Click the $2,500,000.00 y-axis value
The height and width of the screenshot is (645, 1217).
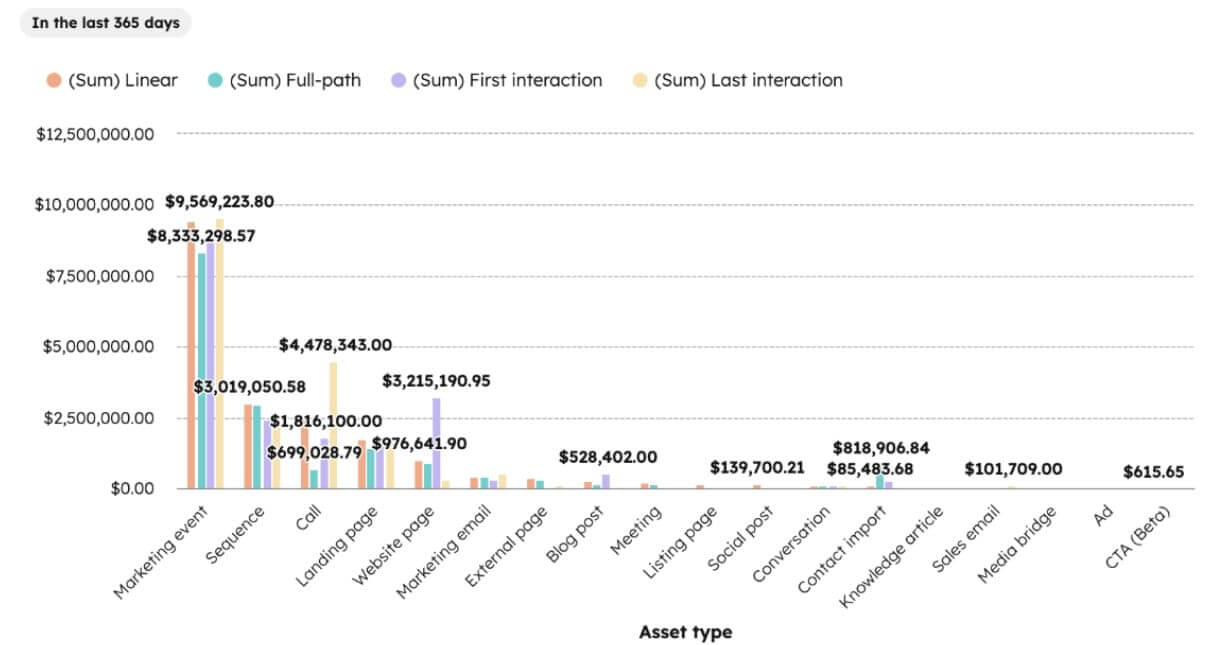coord(100,418)
